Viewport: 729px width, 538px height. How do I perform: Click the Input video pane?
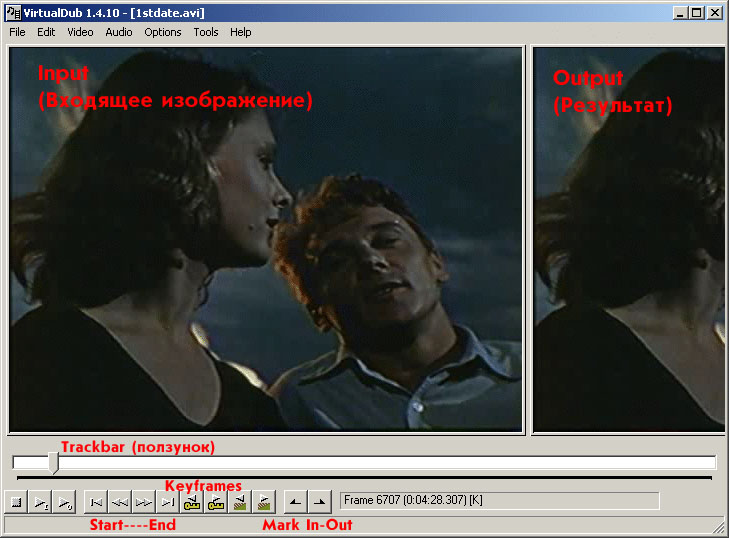point(266,239)
